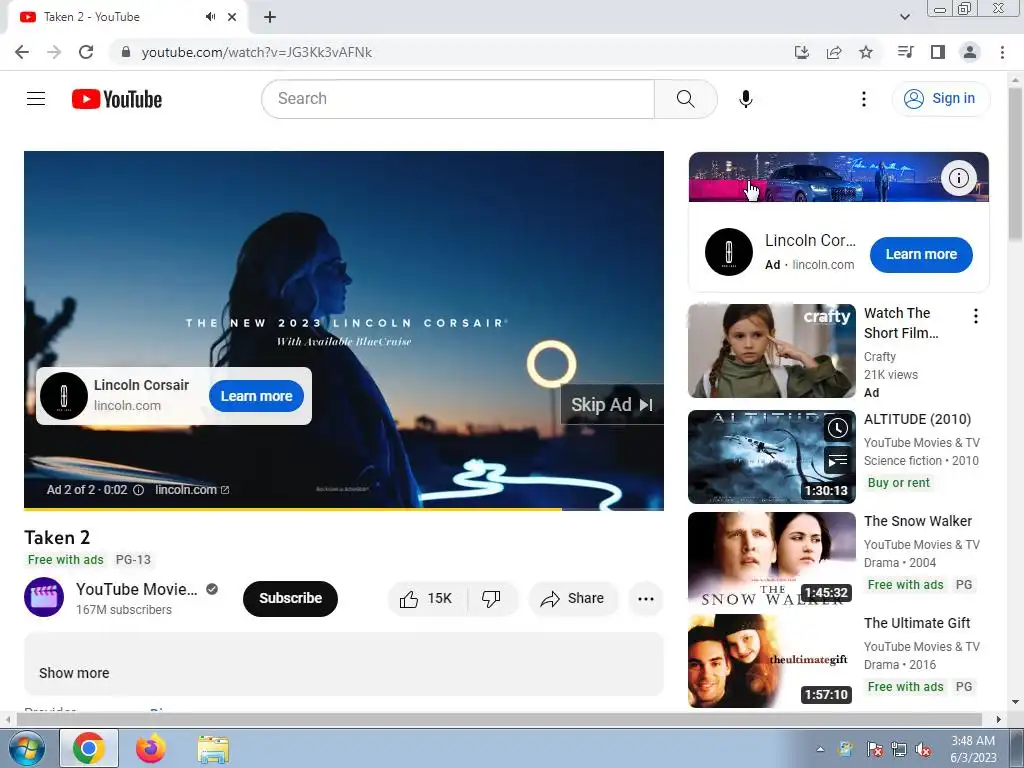Dislike the Taken 2 video
Image resolution: width=1024 pixels, height=768 pixels.
491,598
